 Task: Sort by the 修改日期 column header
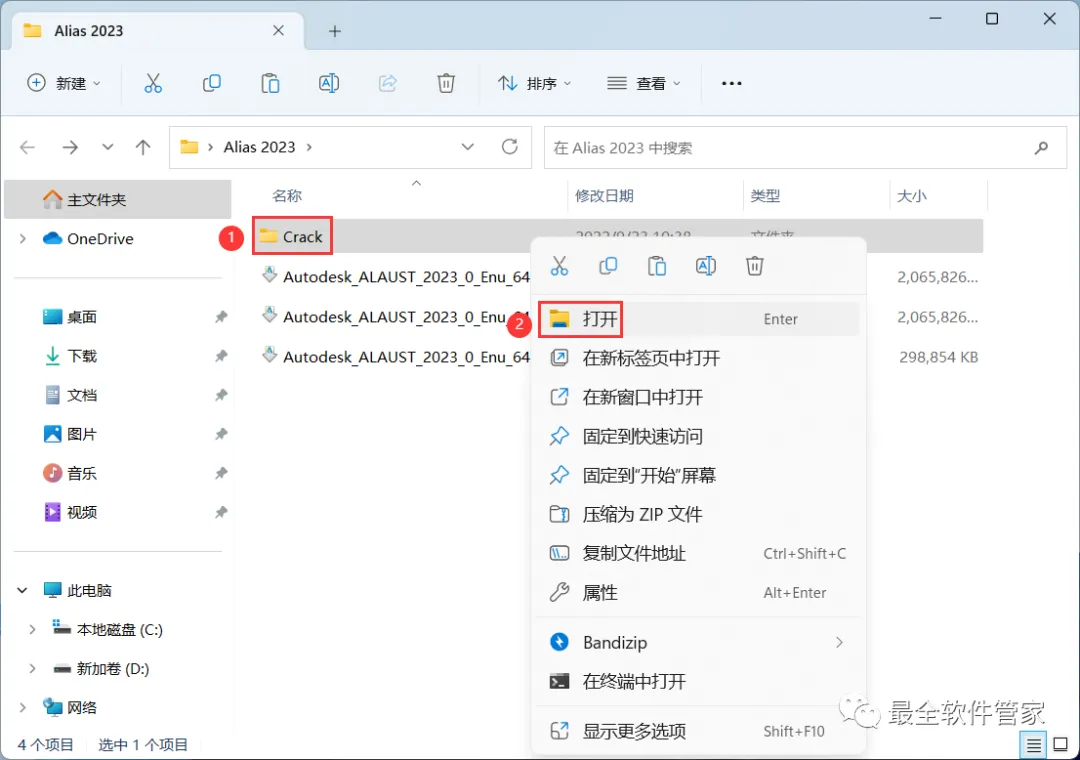pyautogui.click(x=604, y=196)
